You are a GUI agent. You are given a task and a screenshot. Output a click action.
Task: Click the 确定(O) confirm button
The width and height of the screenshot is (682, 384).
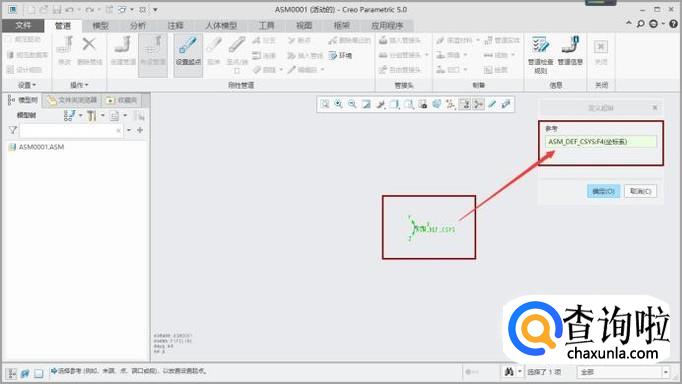603,191
